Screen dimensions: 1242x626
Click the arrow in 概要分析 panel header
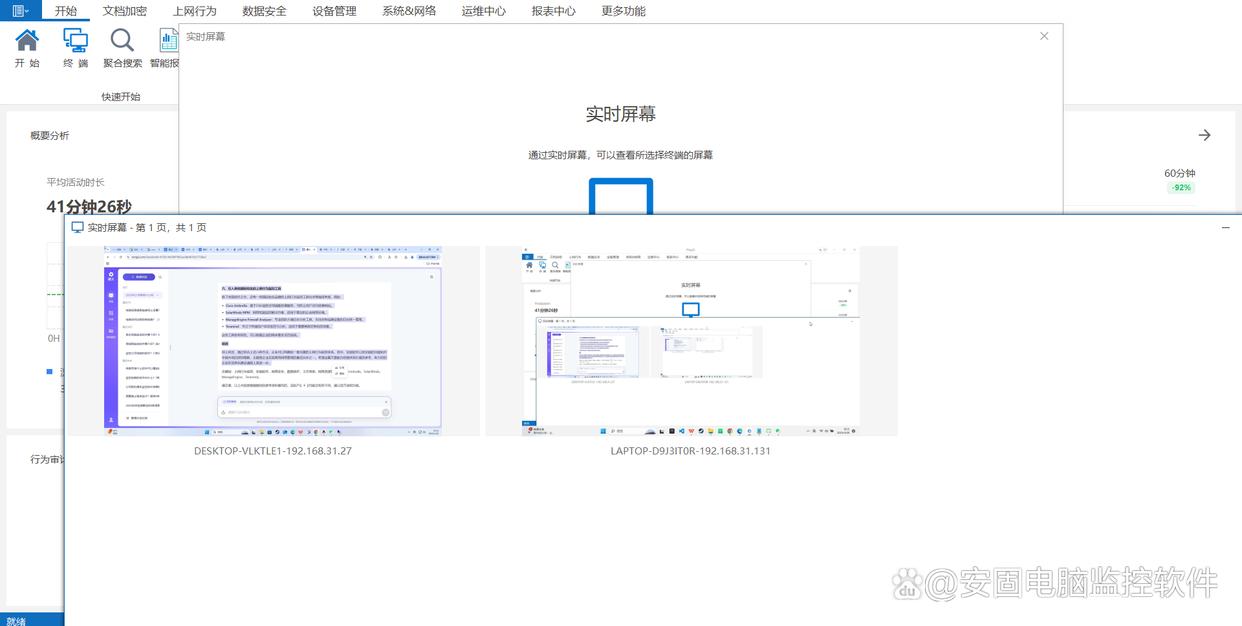coord(1204,135)
